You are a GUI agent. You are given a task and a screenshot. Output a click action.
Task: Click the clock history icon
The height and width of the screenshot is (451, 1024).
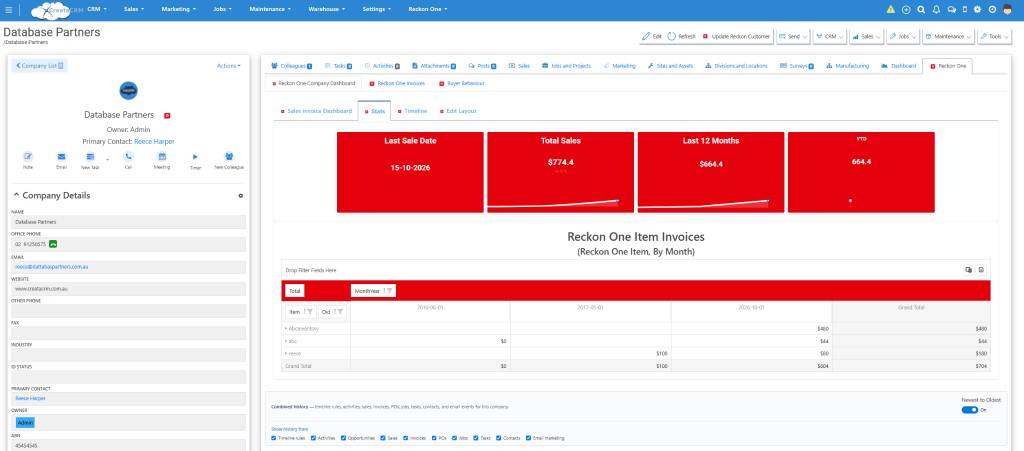992,10
